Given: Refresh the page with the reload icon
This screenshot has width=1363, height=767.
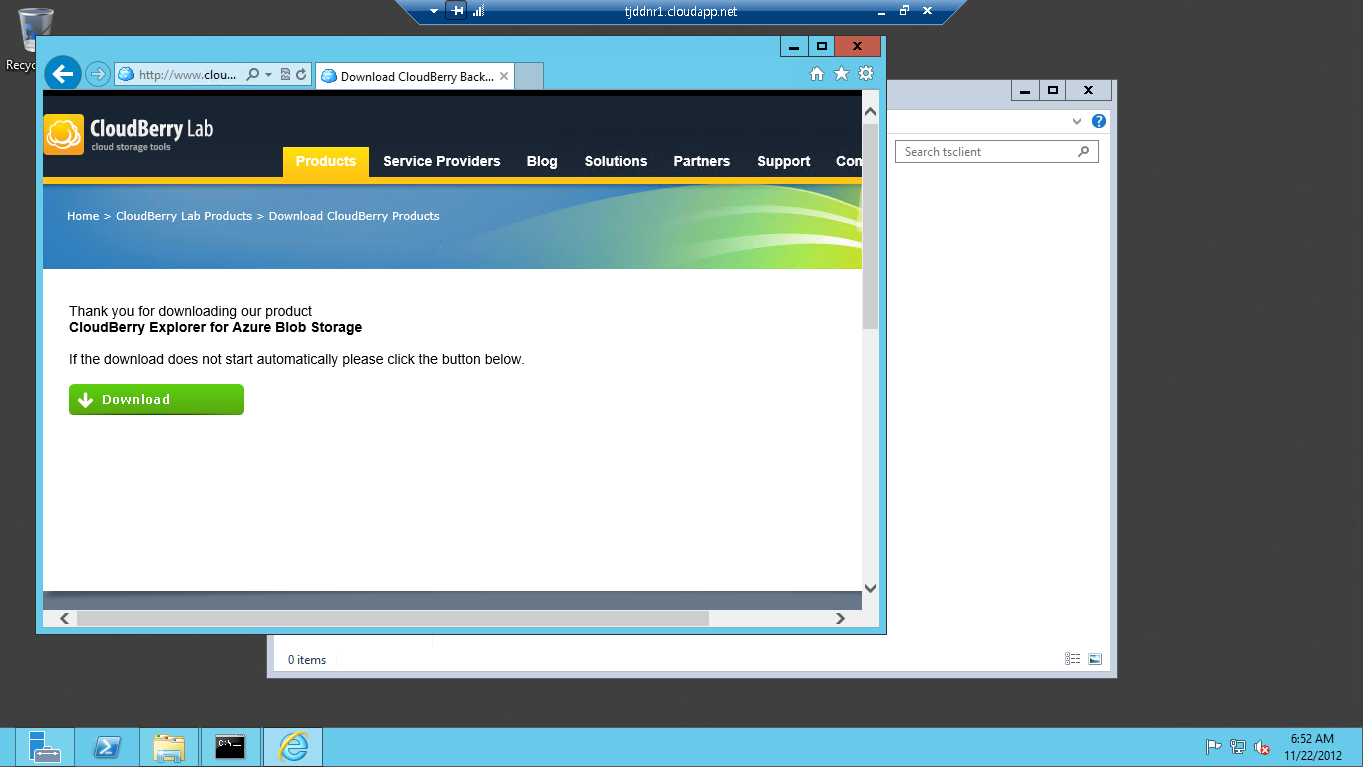Looking at the screenshot, I should [301, 74].
